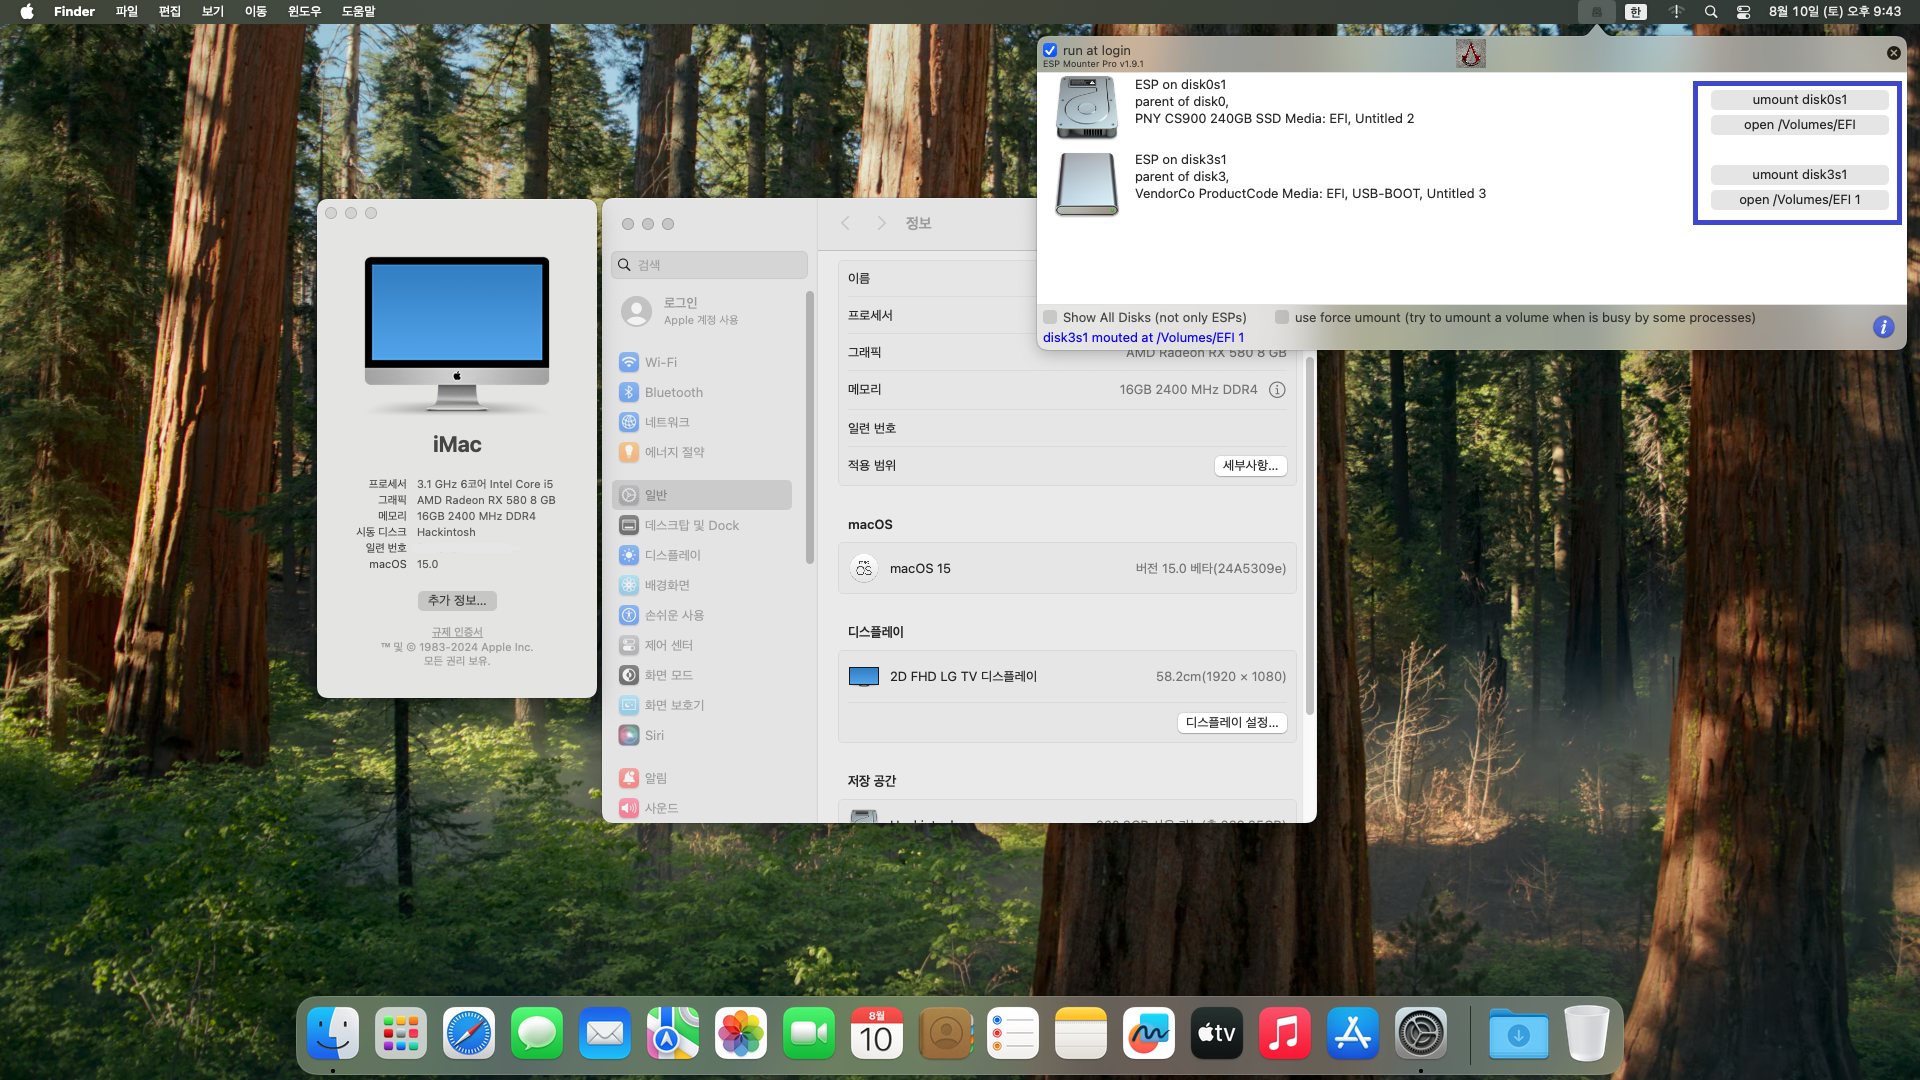Image resolution: width=1920 pixels, height=1080 pixels.
Task: Click umount disk3s1 button
Action: (x=1799, y=175)
